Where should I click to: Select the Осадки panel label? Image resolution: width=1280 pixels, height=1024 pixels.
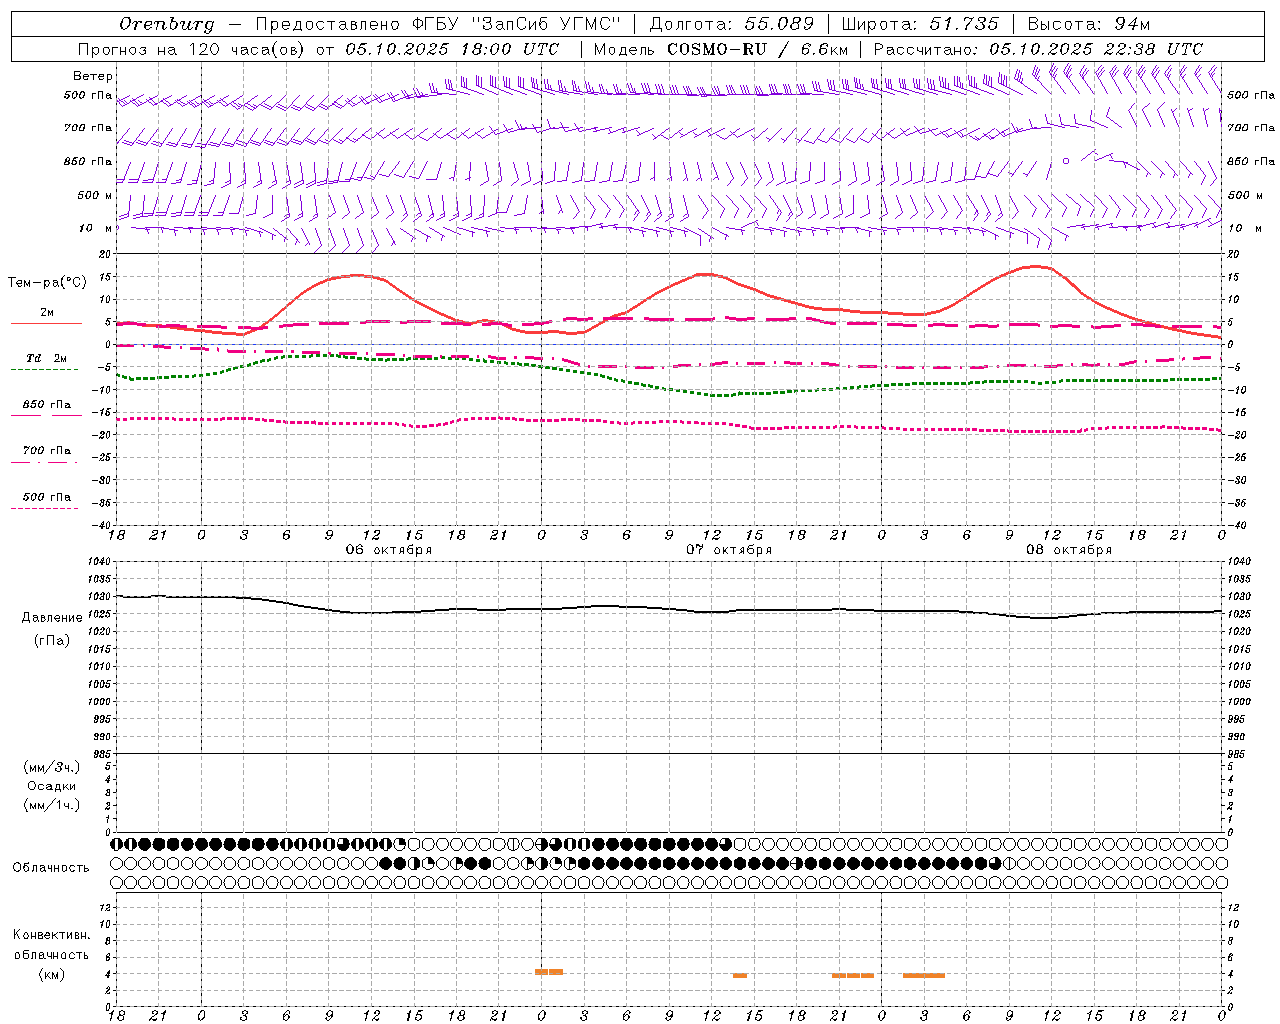pyautogui.click(x=52, y=786)
